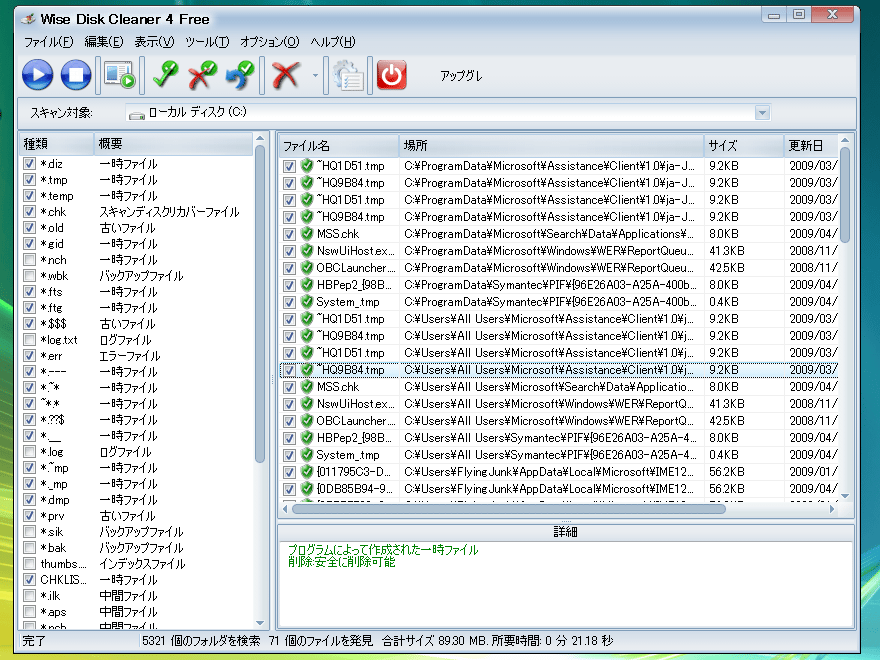The width and height of the screenshot is (880, 660).
Task: Sort by 概要 column header
Action: click(x=173, y=144)
